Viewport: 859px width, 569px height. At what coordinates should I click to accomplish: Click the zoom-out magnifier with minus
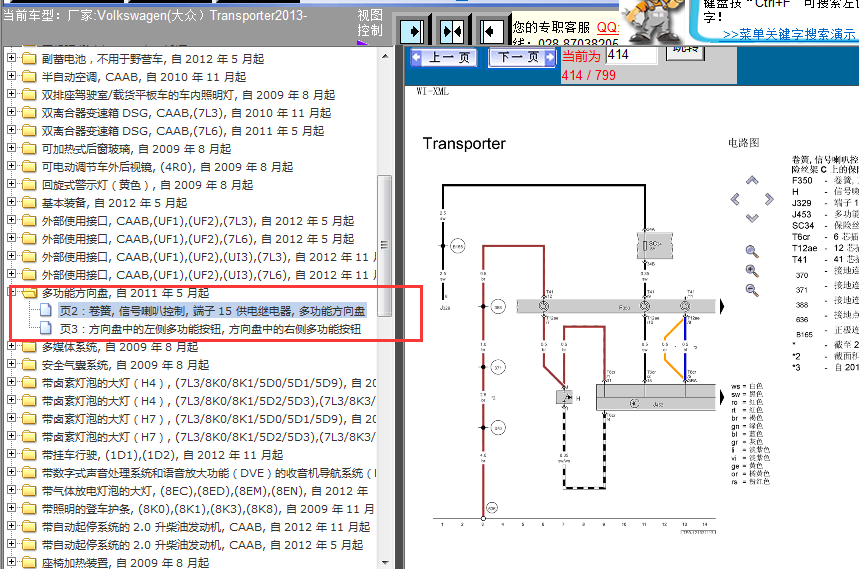tap(752, 290)
